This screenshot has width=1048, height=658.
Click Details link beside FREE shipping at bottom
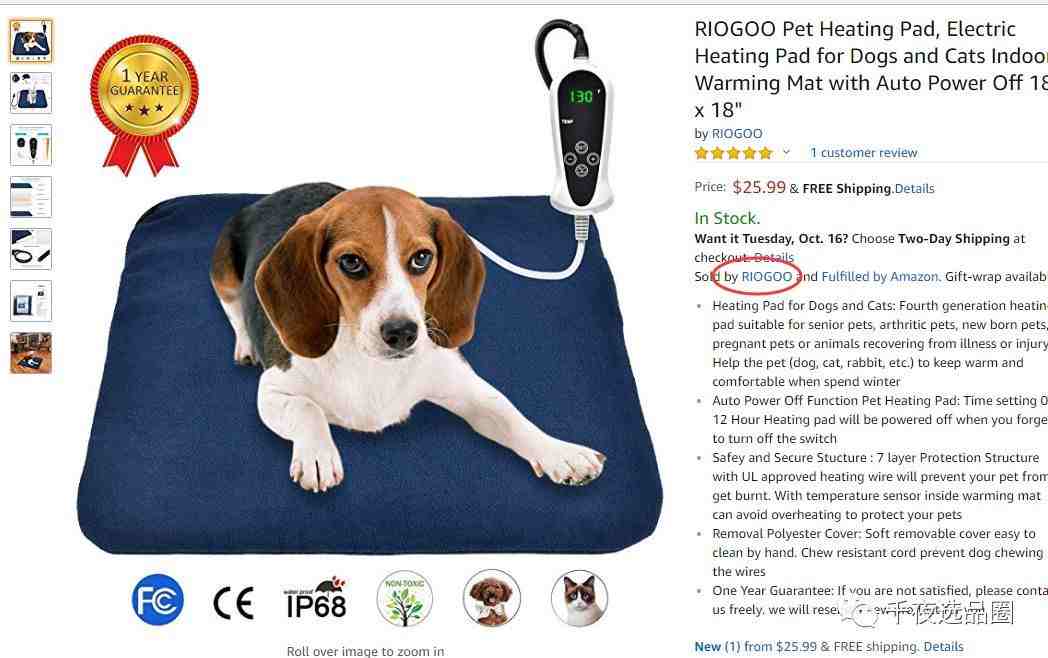point(943,647)
